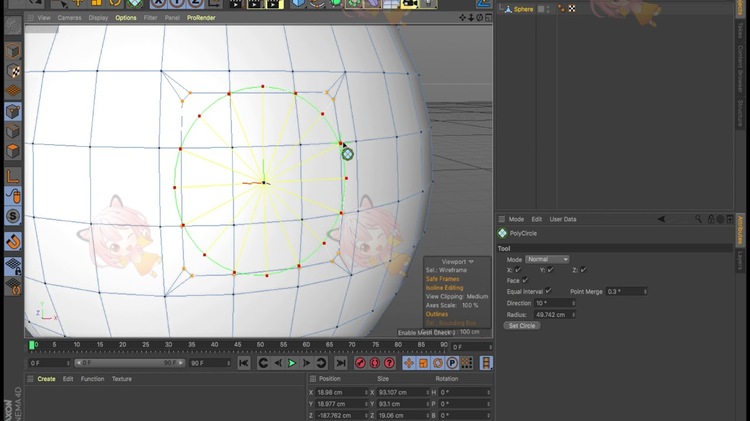Screen dimensions: 750x421
Task: Open the material manager Function menu
Action: point(92,379)
